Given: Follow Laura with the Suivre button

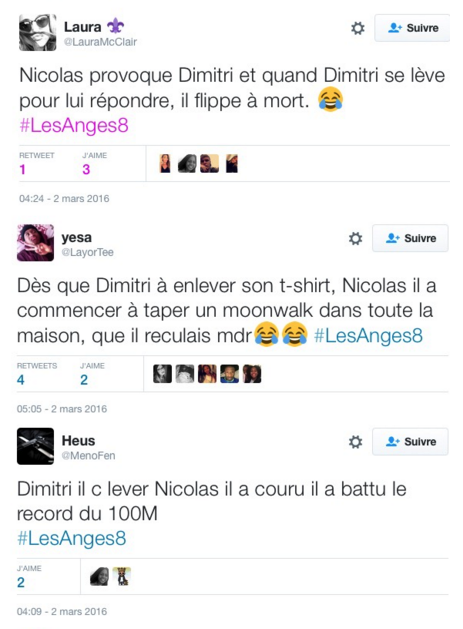Looking at the screenshot, I should [412, 28].
